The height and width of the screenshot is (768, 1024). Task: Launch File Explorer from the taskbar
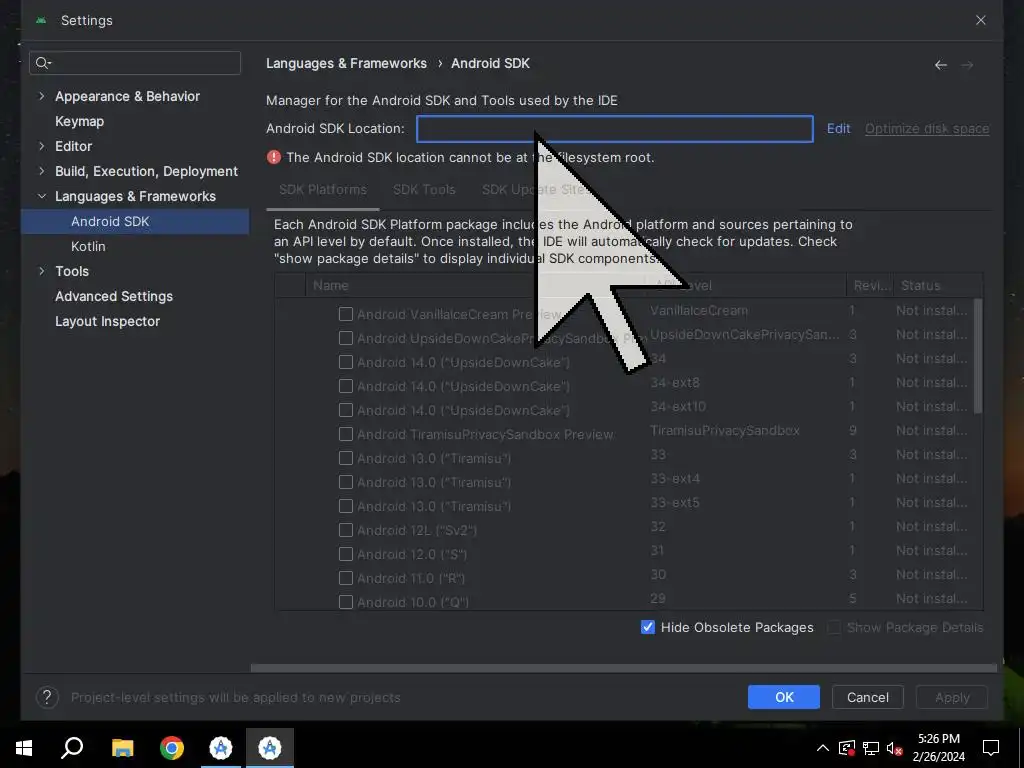[122, 748]
